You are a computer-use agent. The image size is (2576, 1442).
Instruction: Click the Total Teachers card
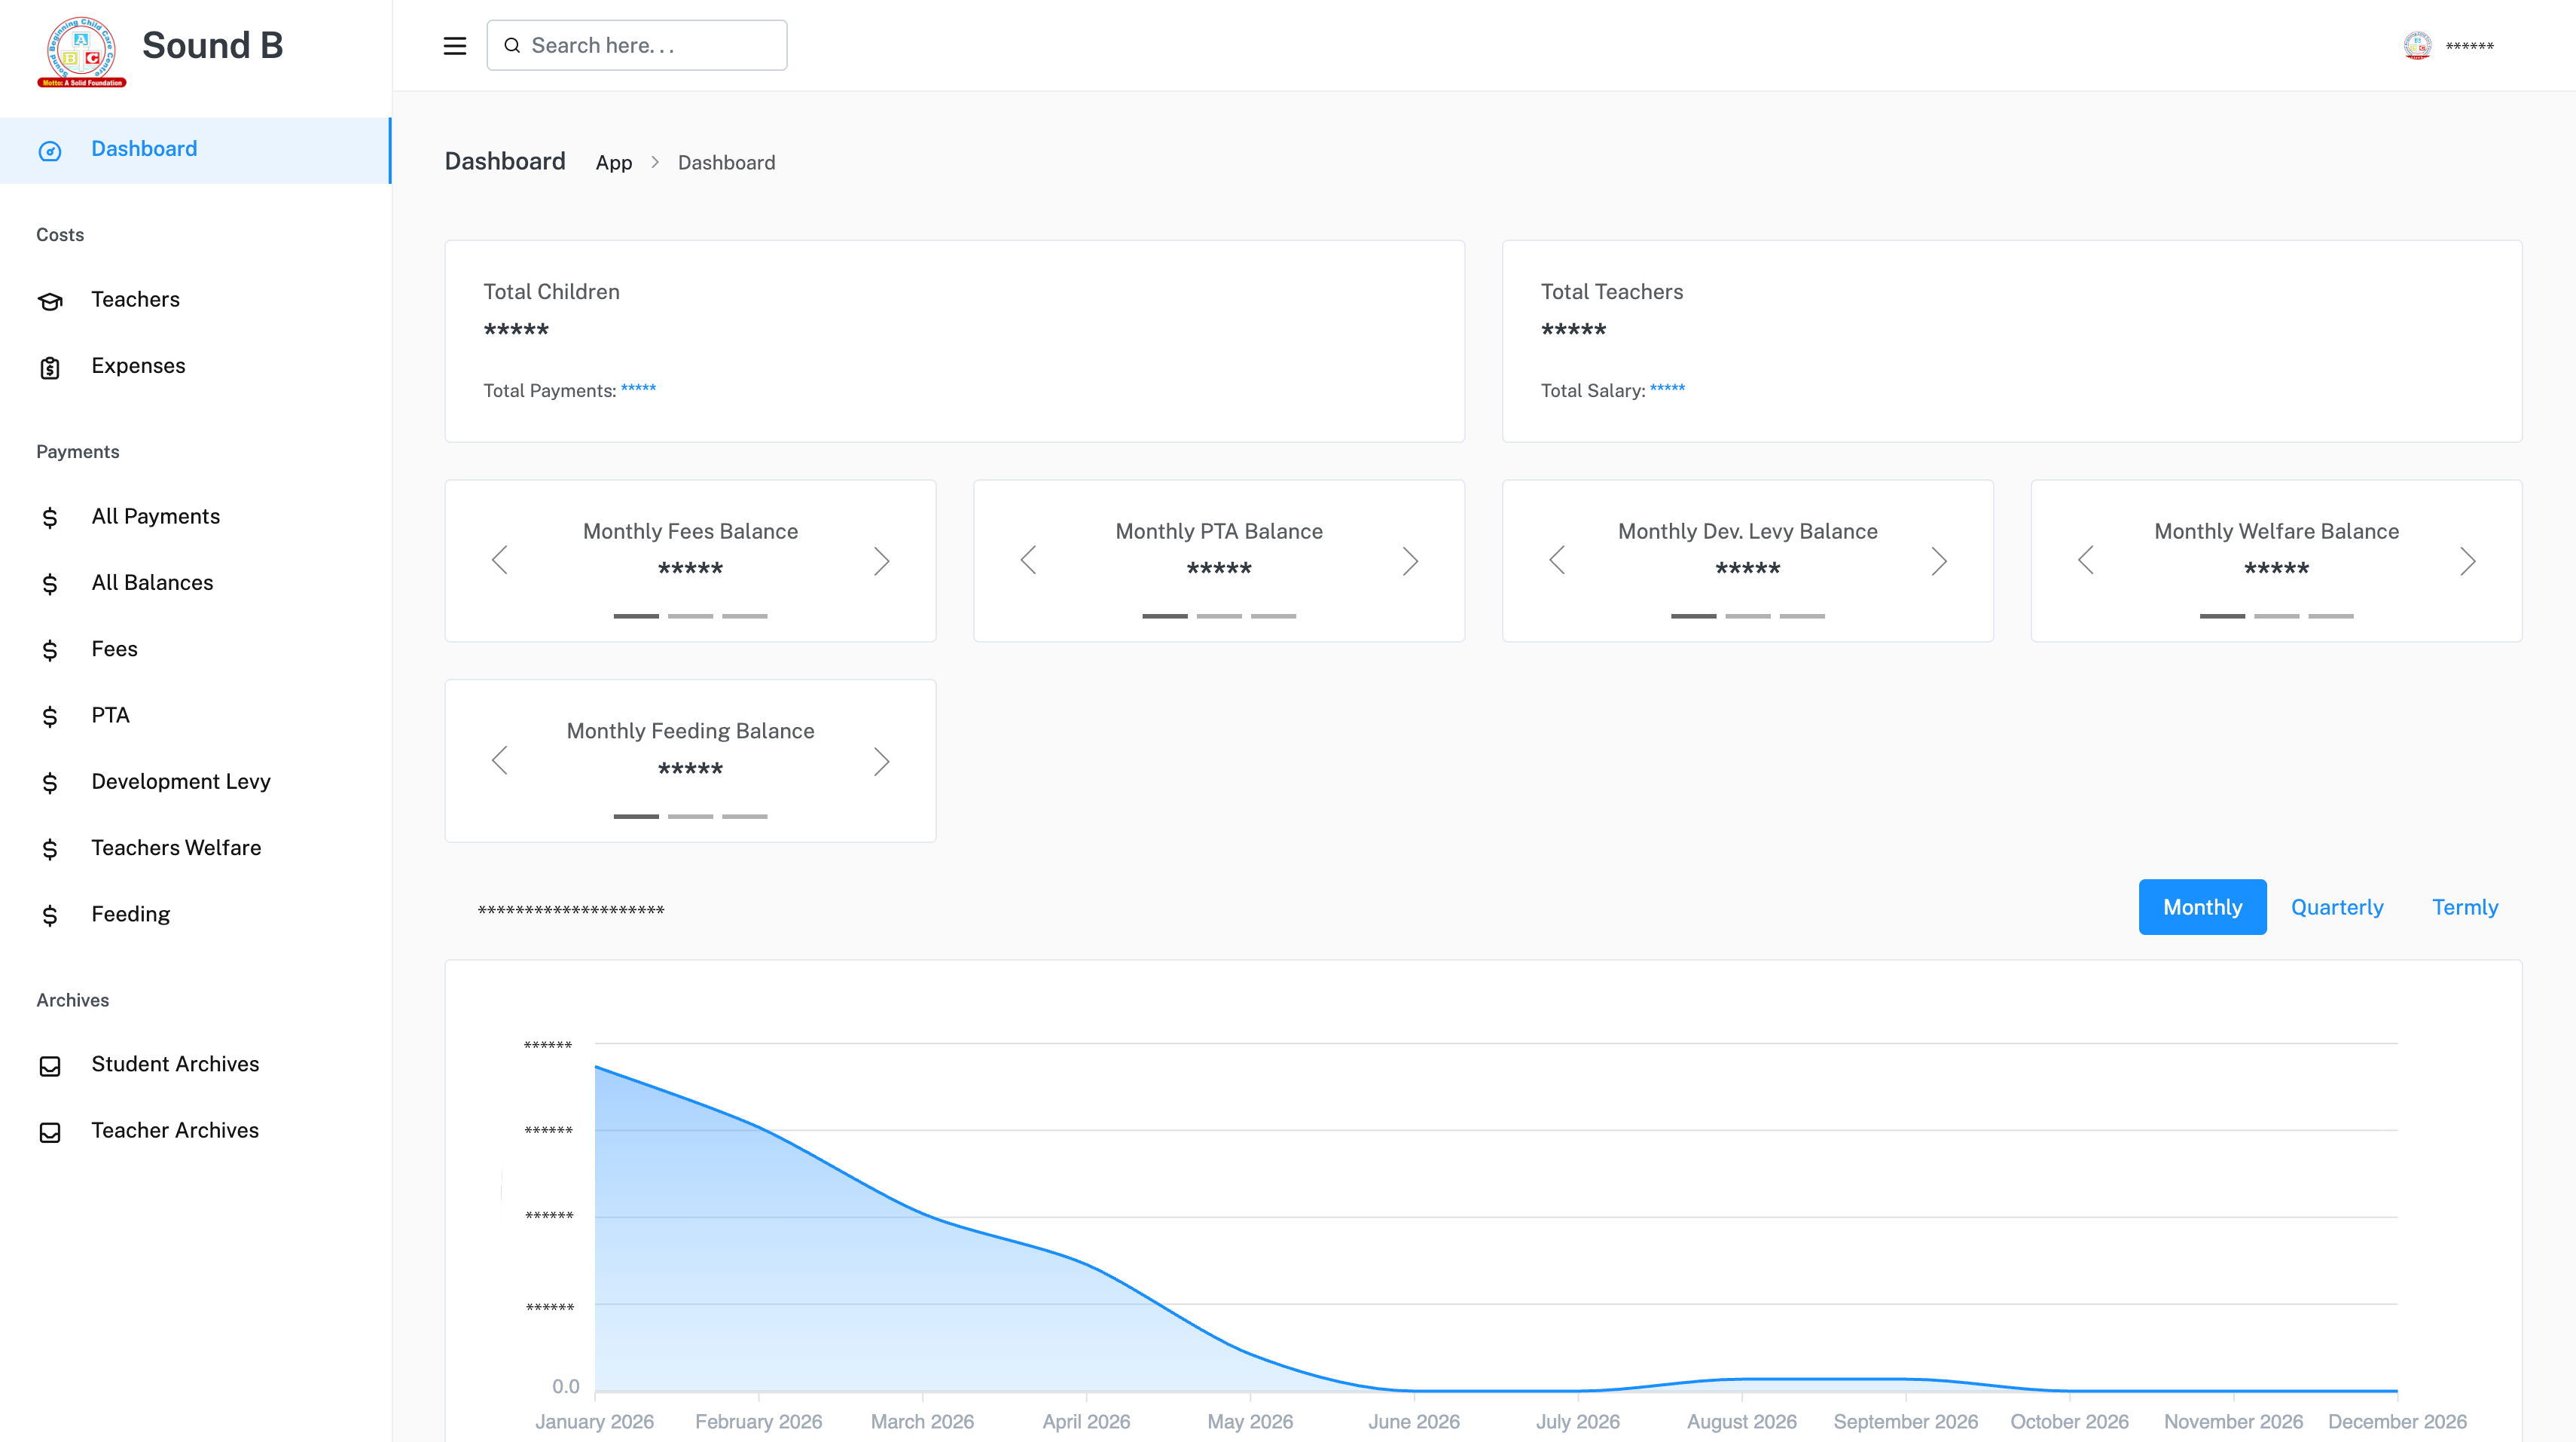(x=2012, y=341)
